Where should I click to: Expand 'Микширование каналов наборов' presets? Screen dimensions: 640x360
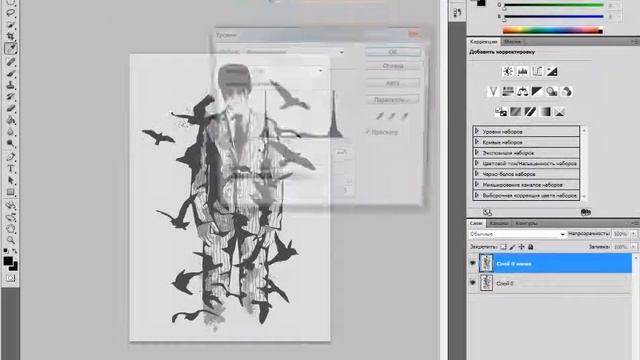(477, 184)
